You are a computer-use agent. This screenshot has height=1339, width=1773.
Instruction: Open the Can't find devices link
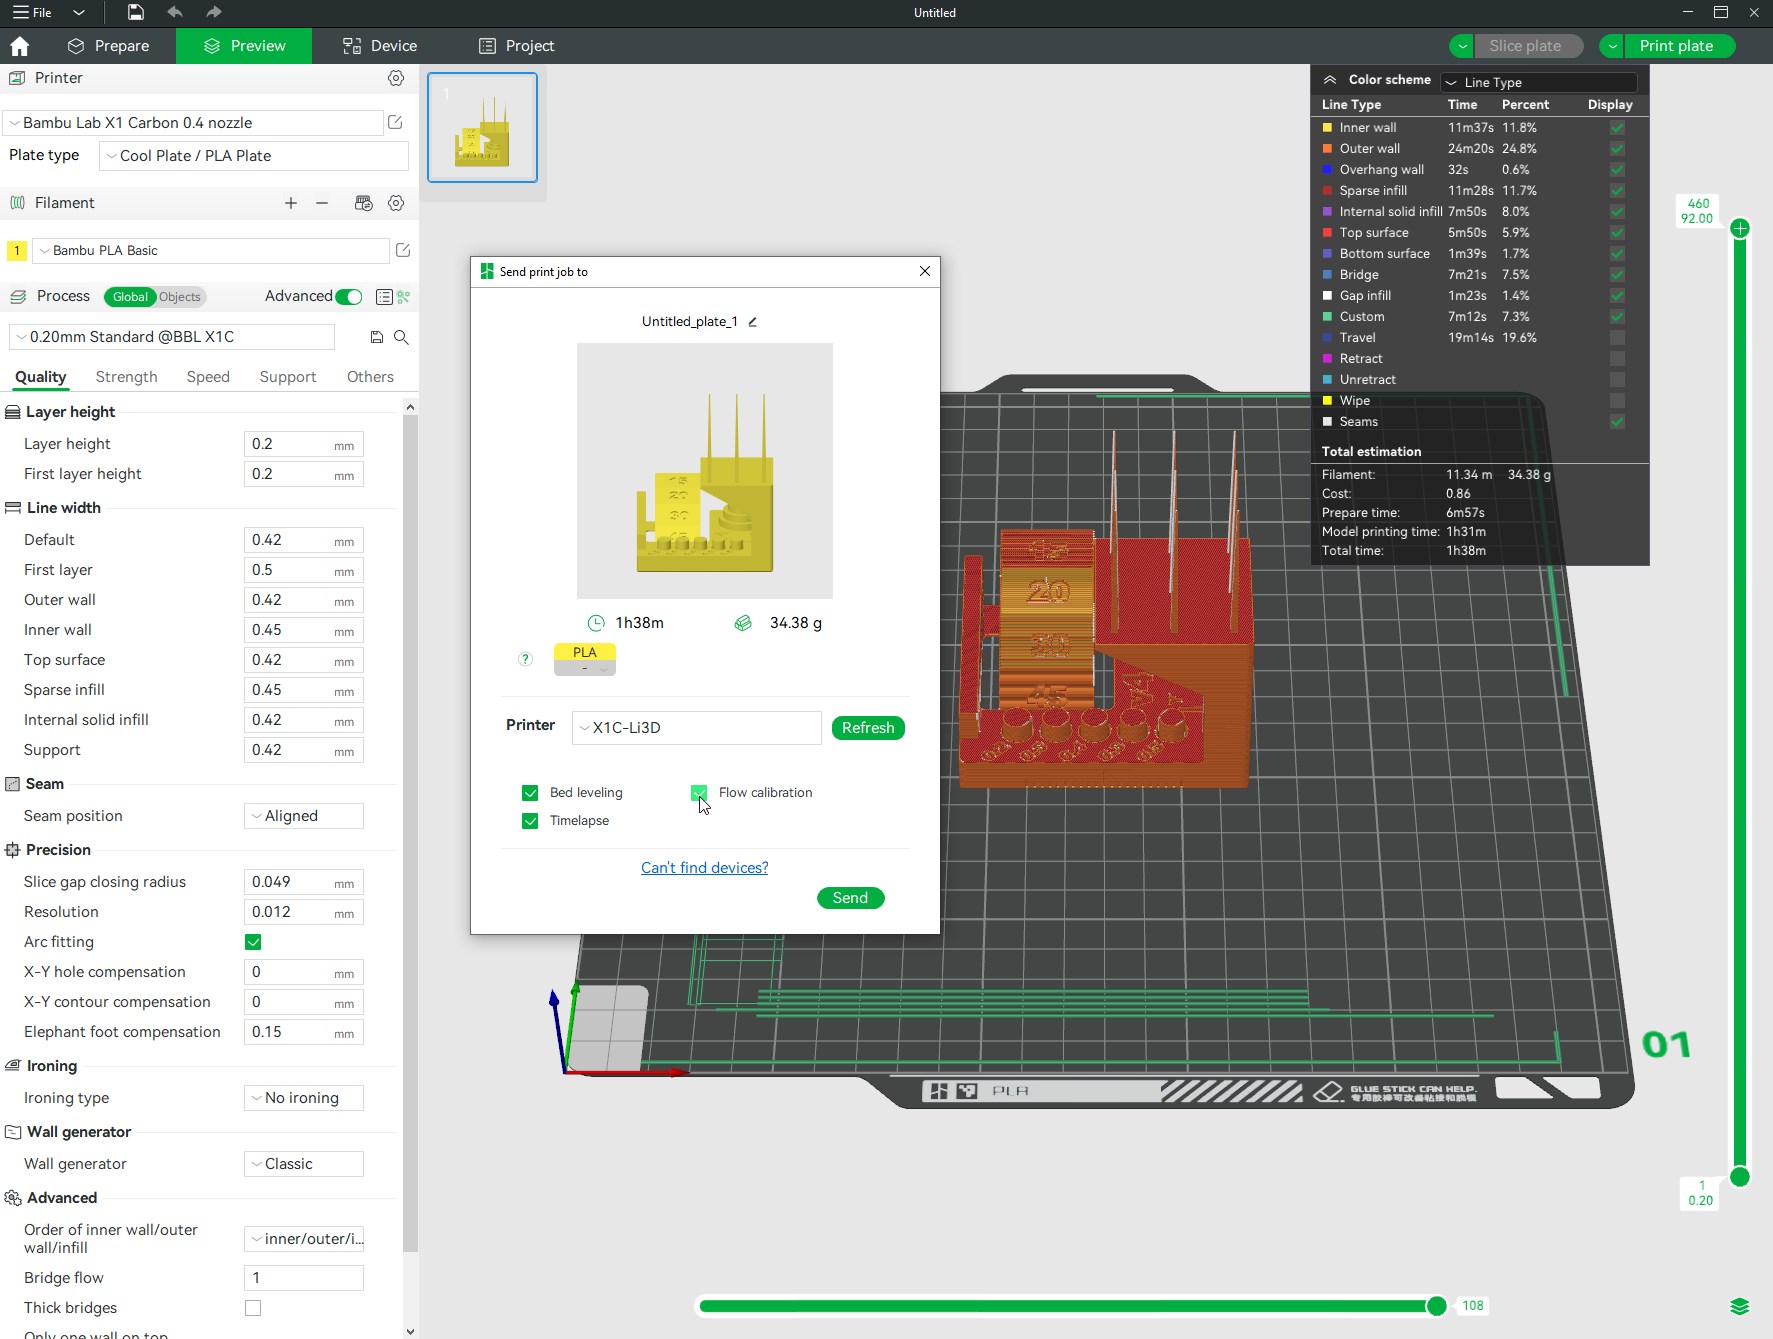pyautogui.click(x=705, y=868)
